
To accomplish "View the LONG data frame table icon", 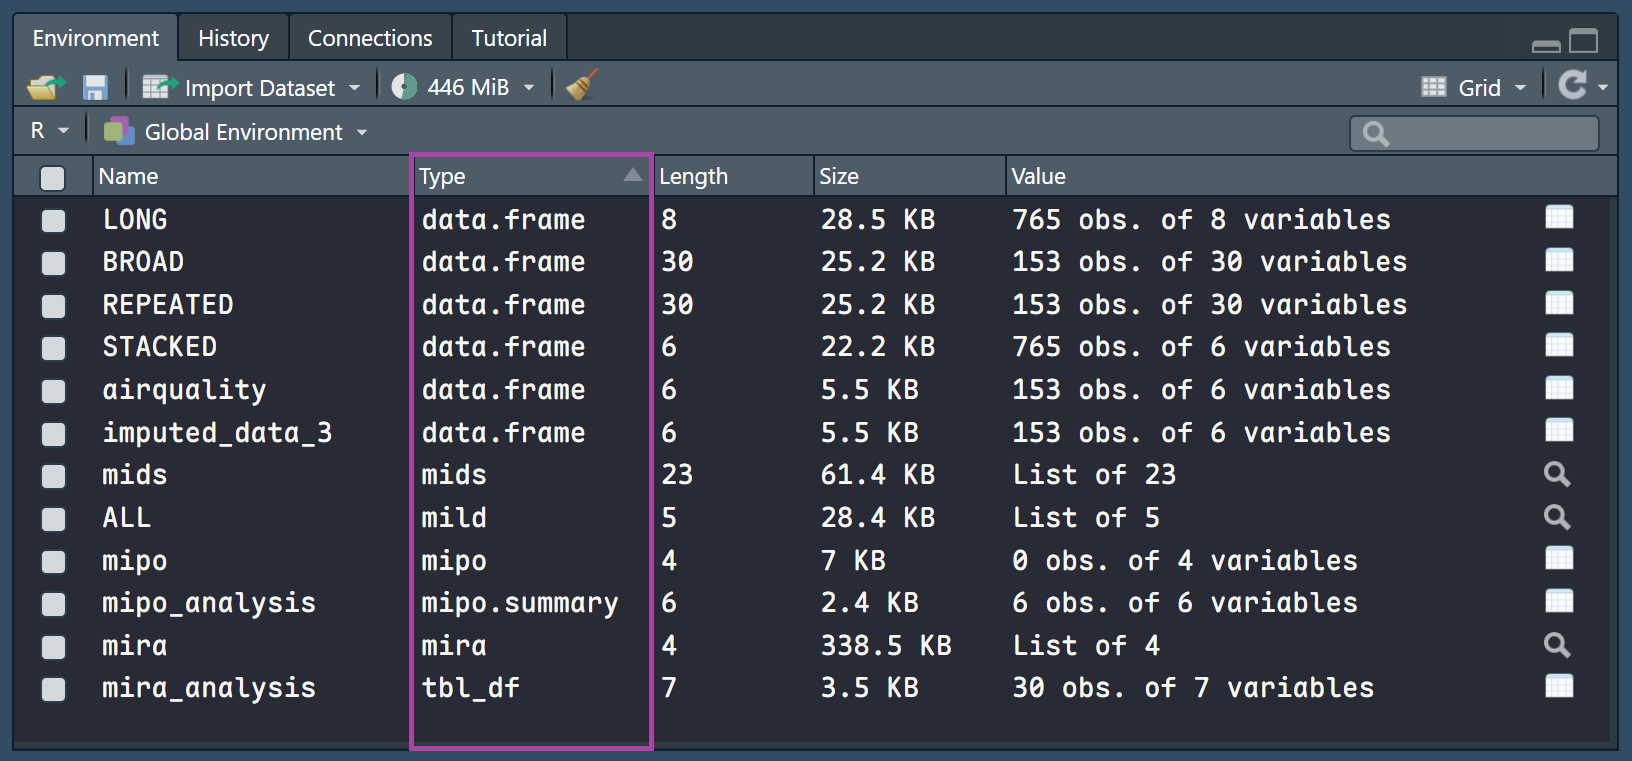I will tap(1559, 218).
